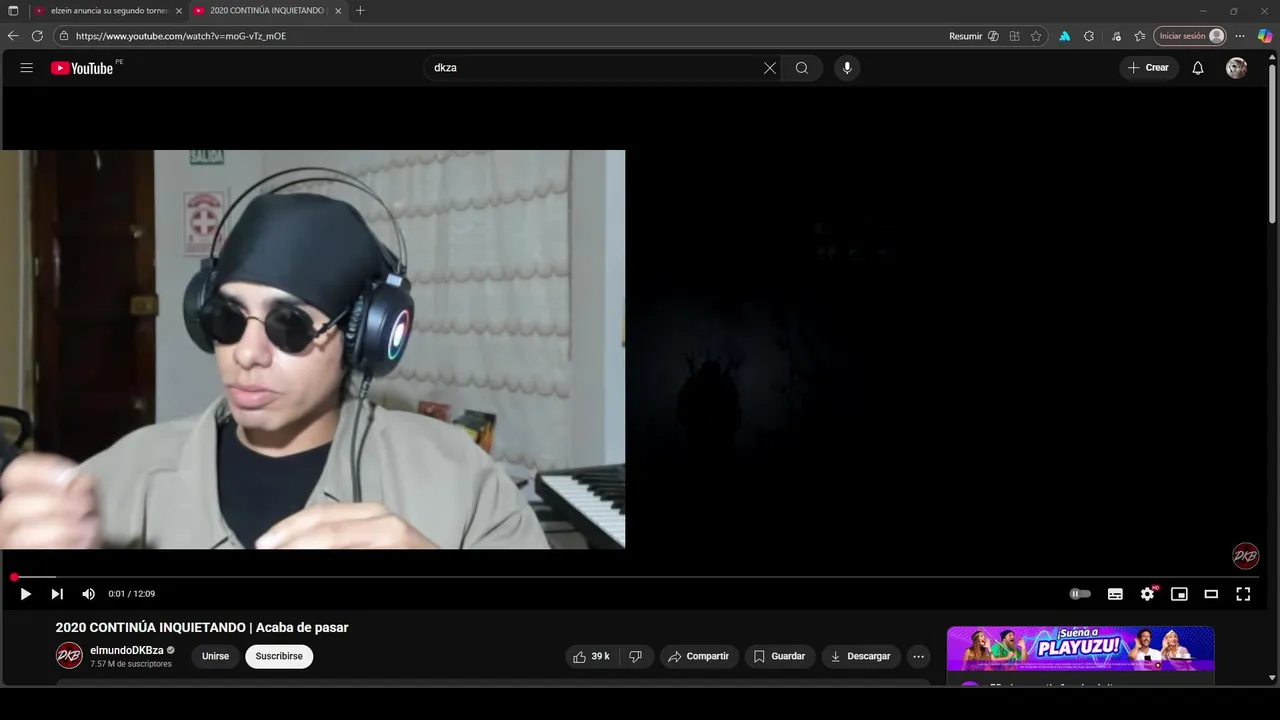
Task: Enter fullscreen mode
Action: tap(1243, 594)
